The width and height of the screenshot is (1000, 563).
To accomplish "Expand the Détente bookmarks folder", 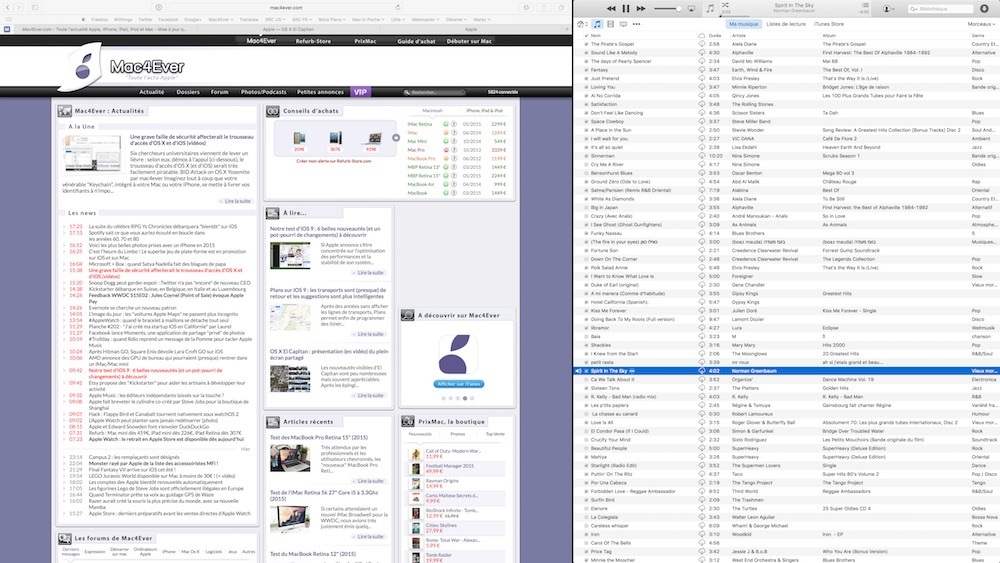I will (x=456, y=20).
